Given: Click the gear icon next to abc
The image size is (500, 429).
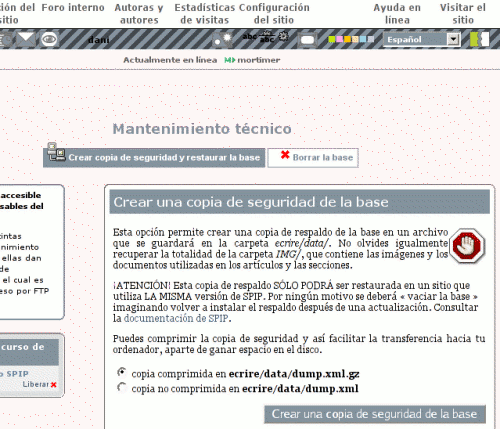Looking at the screenshot, I should click(x=283, y=36).
